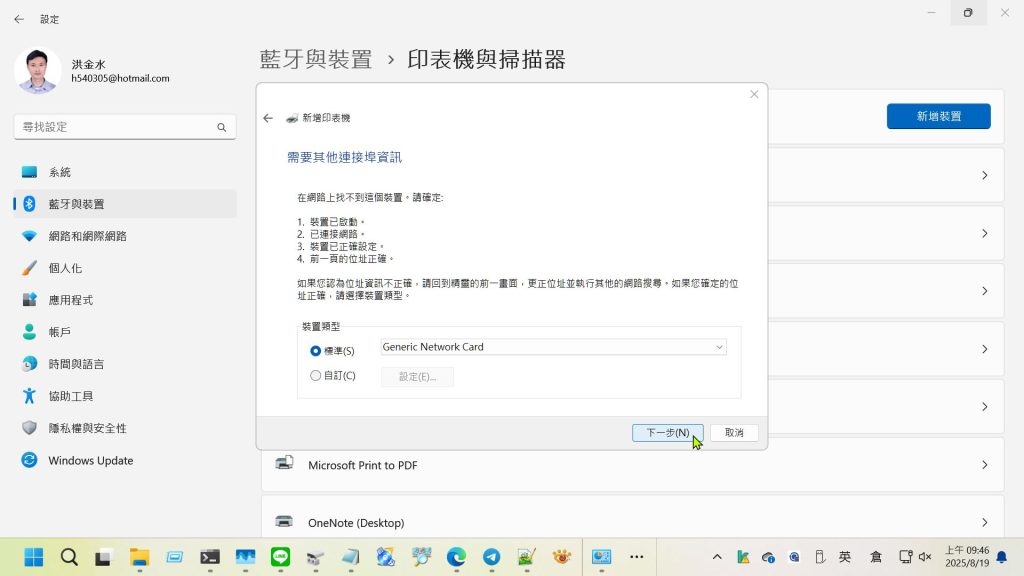Click in the 尋找設定 search field
The image size is (1024, 576).
tap(115, 127)
